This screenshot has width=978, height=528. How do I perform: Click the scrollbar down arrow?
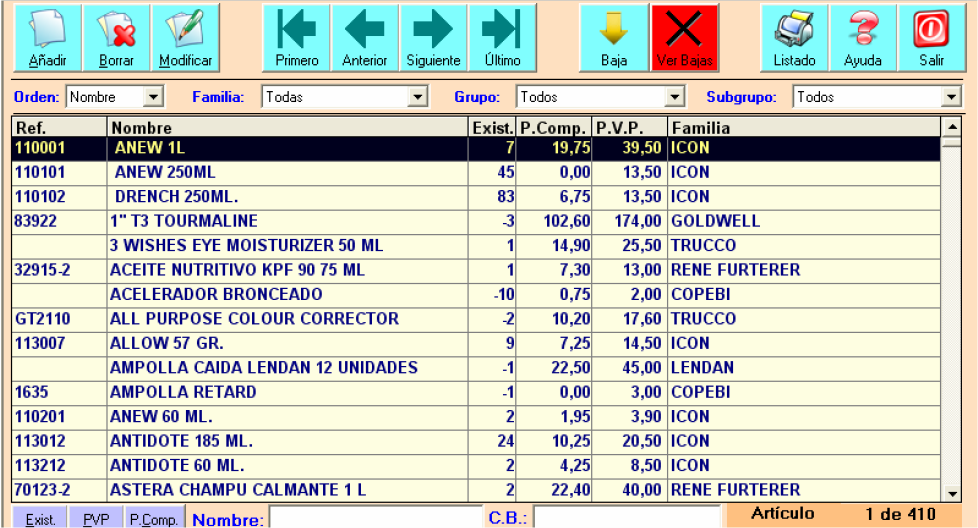point(952,494)
